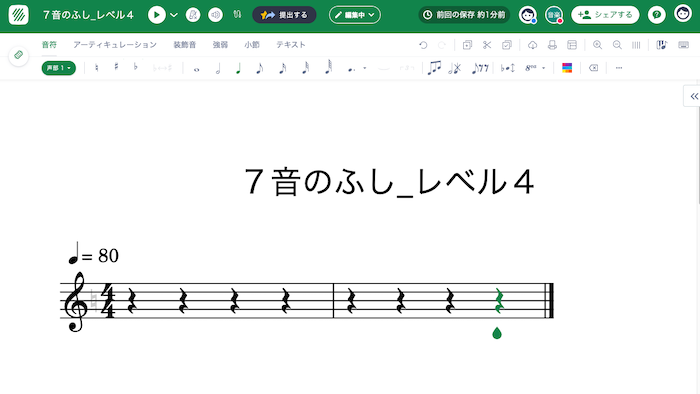This screenshot has height=394, width=700.
Task: Click the cloud download export icon
Action: pyautogui.click(x=532, y=45)
